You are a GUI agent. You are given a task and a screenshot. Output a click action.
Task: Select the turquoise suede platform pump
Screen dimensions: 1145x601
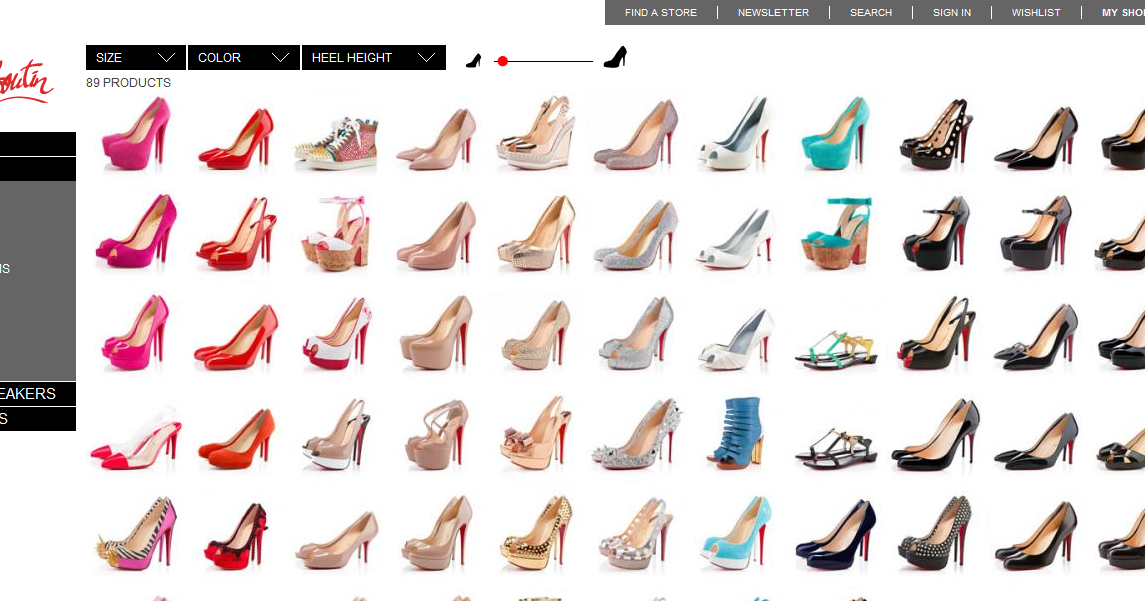pos(837,134)
